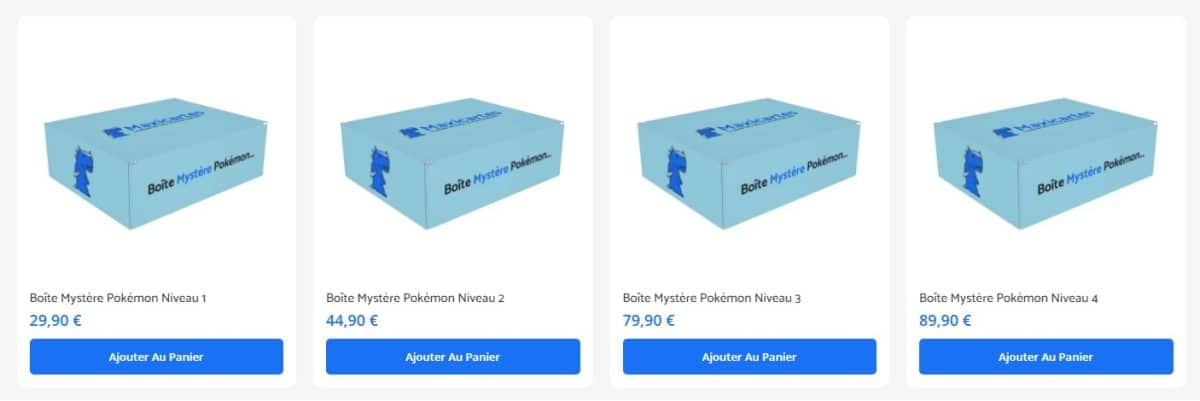The width and height of the screenshot is (1200, 401).
Task: Click the blue dragon on Niveau 2 box
Action: [x=383, y=169]
